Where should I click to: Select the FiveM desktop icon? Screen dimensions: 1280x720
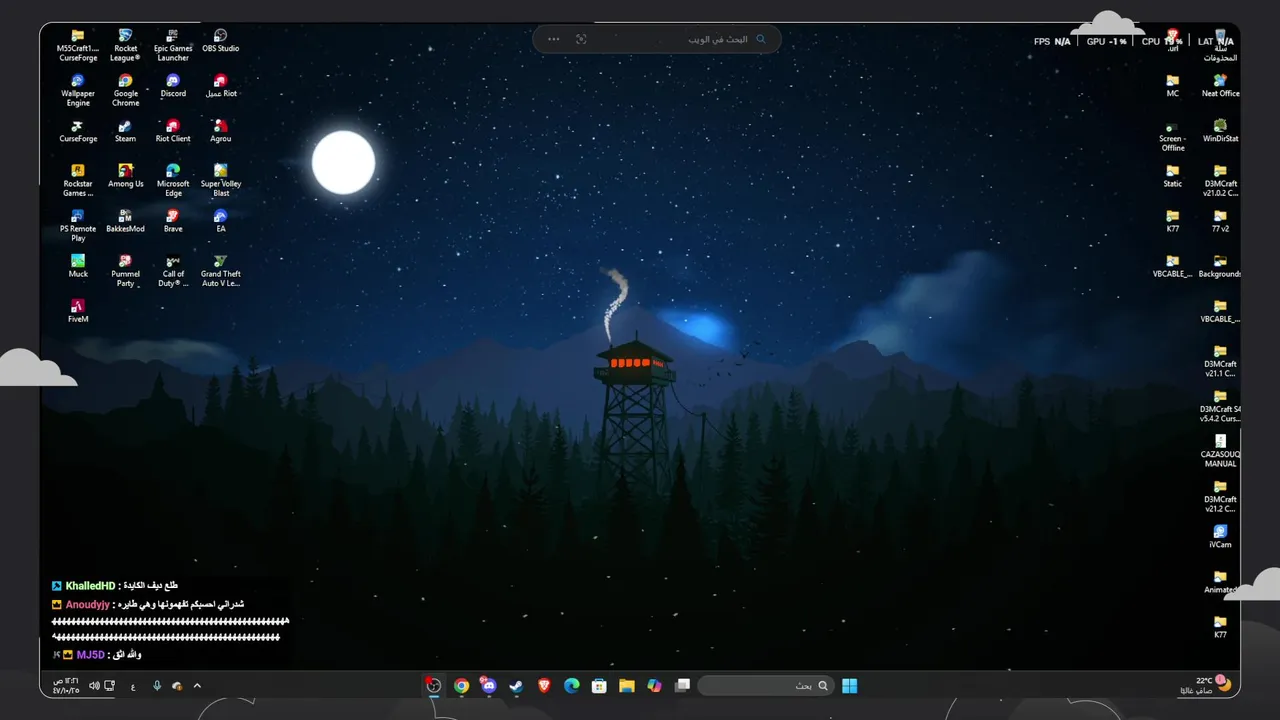tap(78, 311)
